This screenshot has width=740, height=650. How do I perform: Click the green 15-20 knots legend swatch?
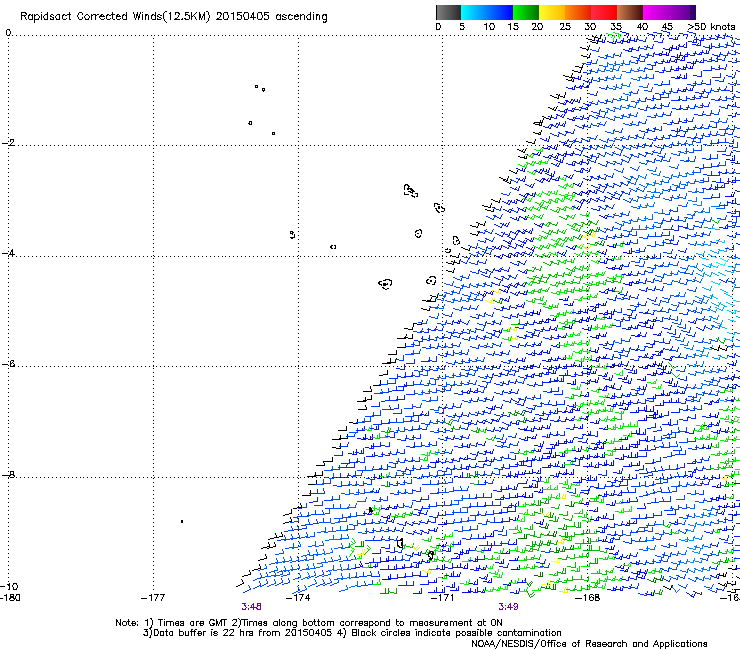[526, 12]
